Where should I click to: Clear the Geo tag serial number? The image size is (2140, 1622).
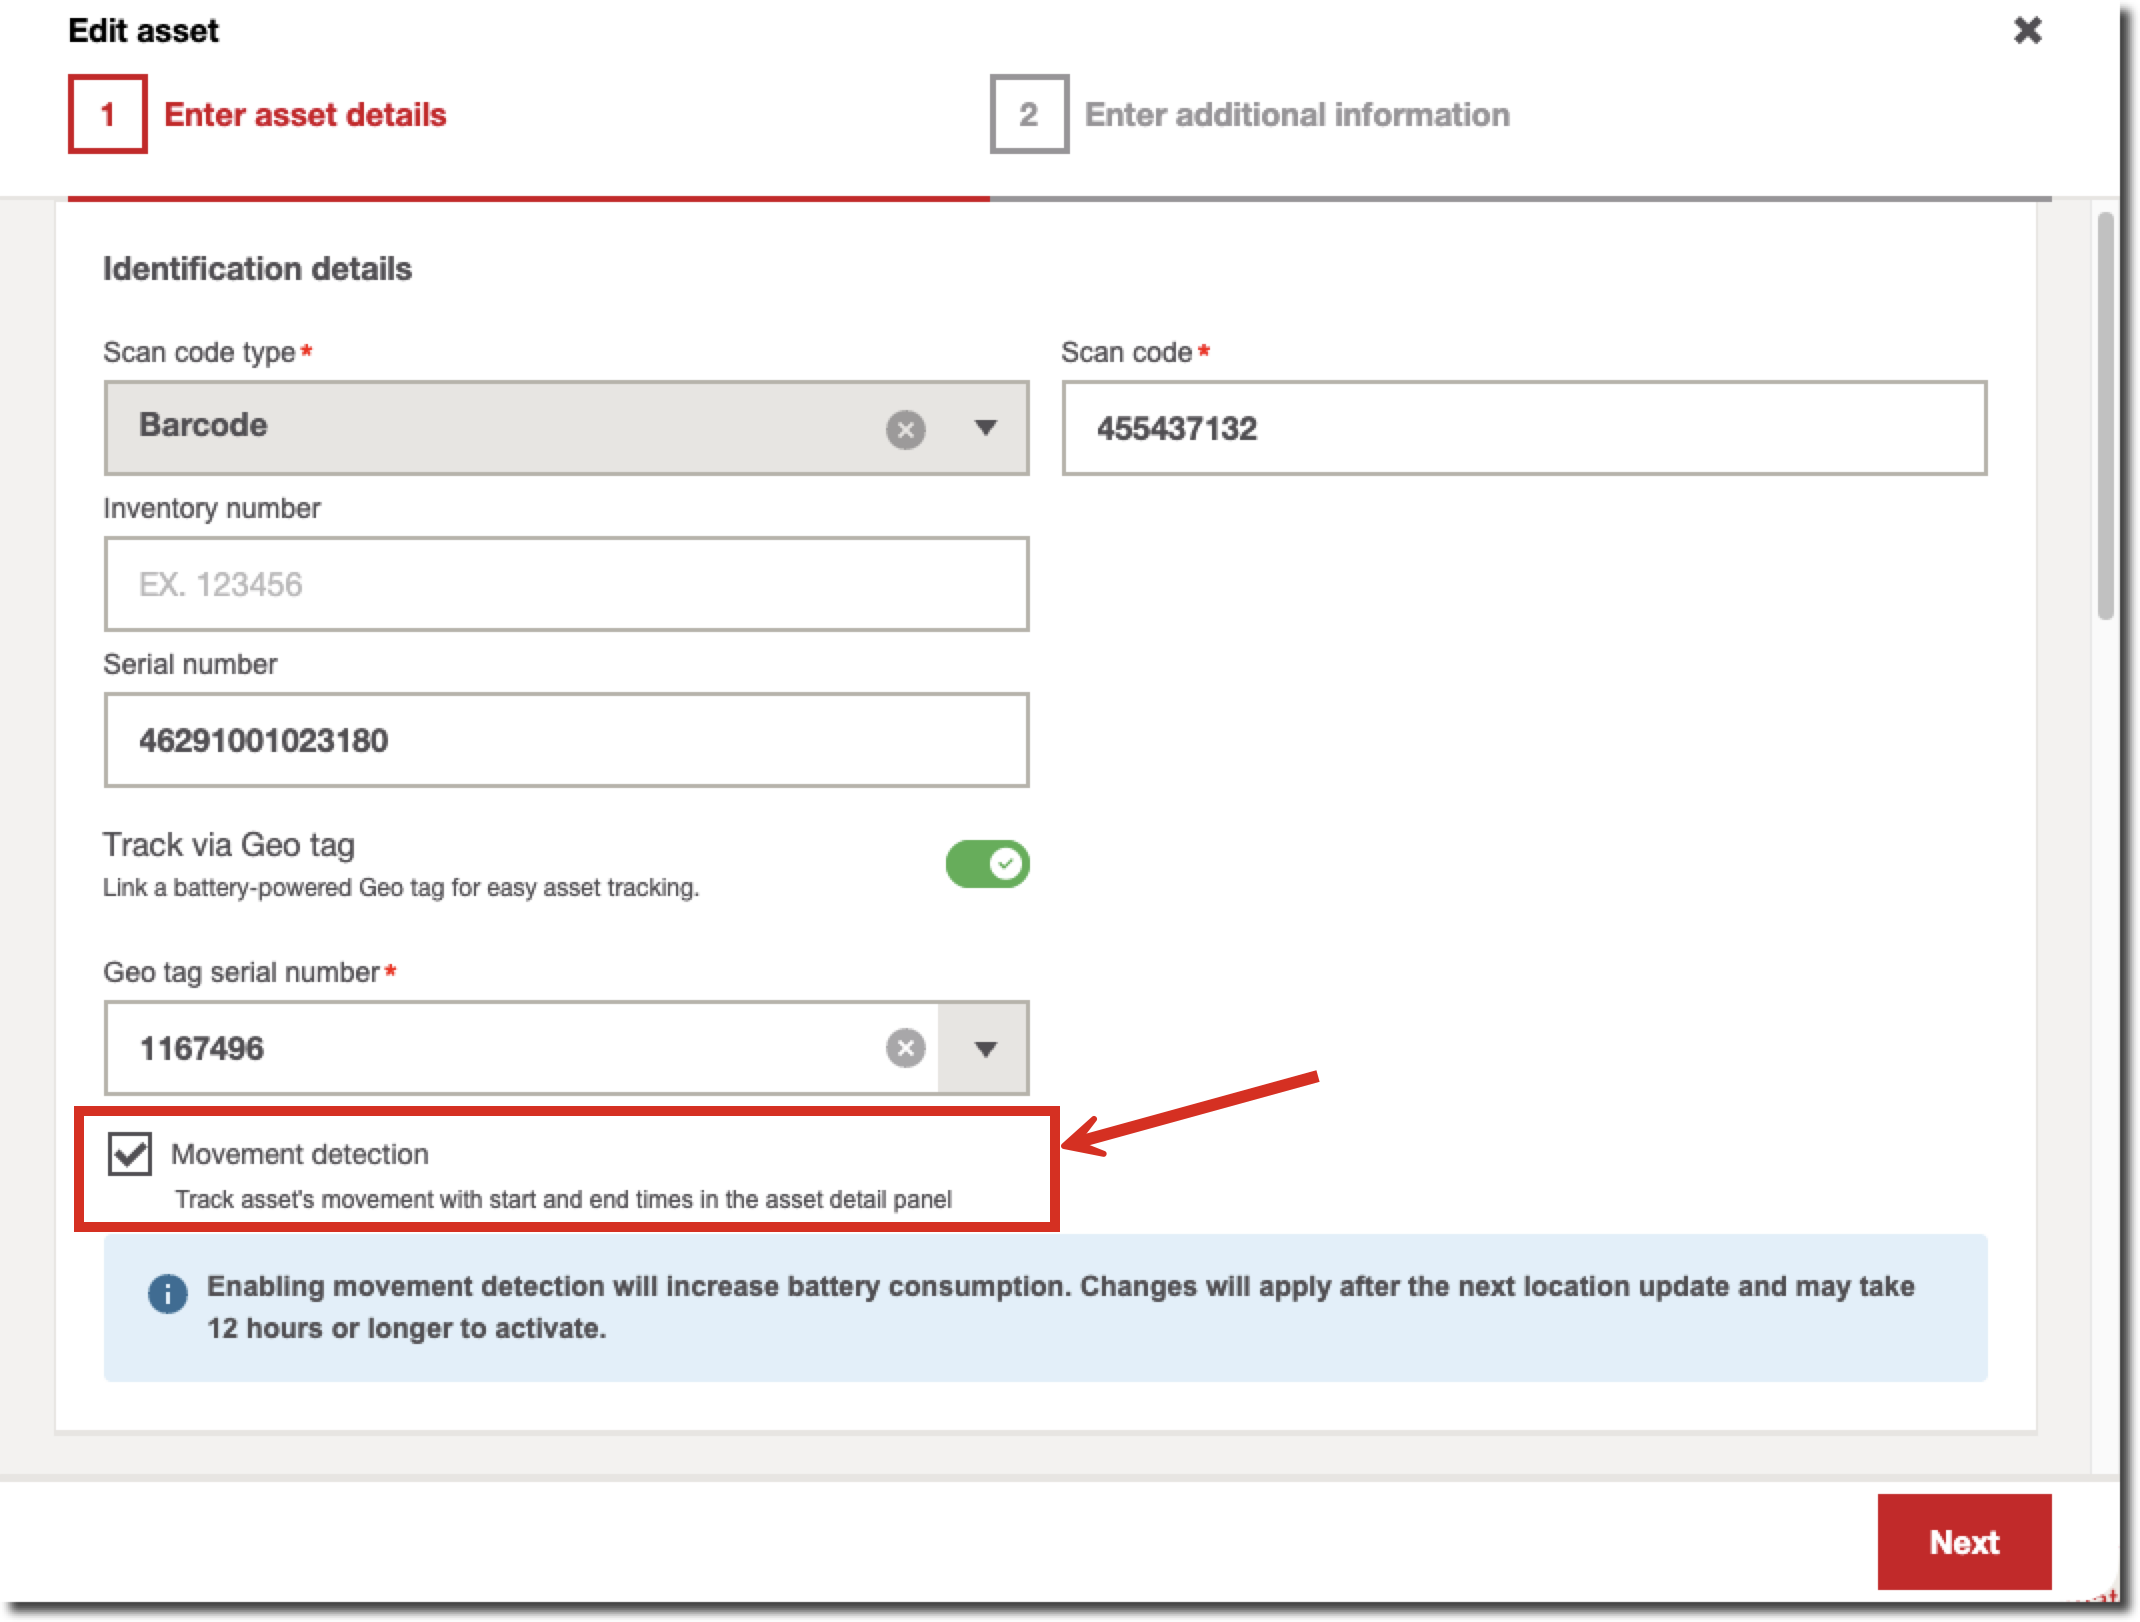click(905, 1048)
